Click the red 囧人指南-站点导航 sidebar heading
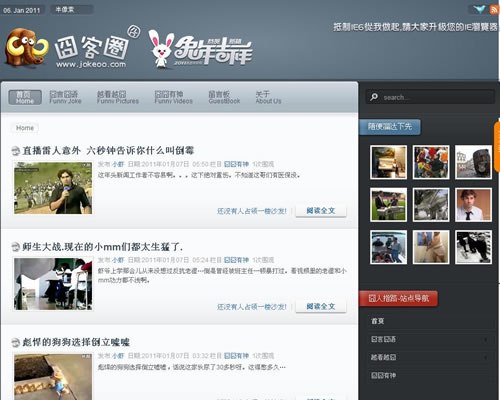The image size is (500, 400). [x=398, y=298]
